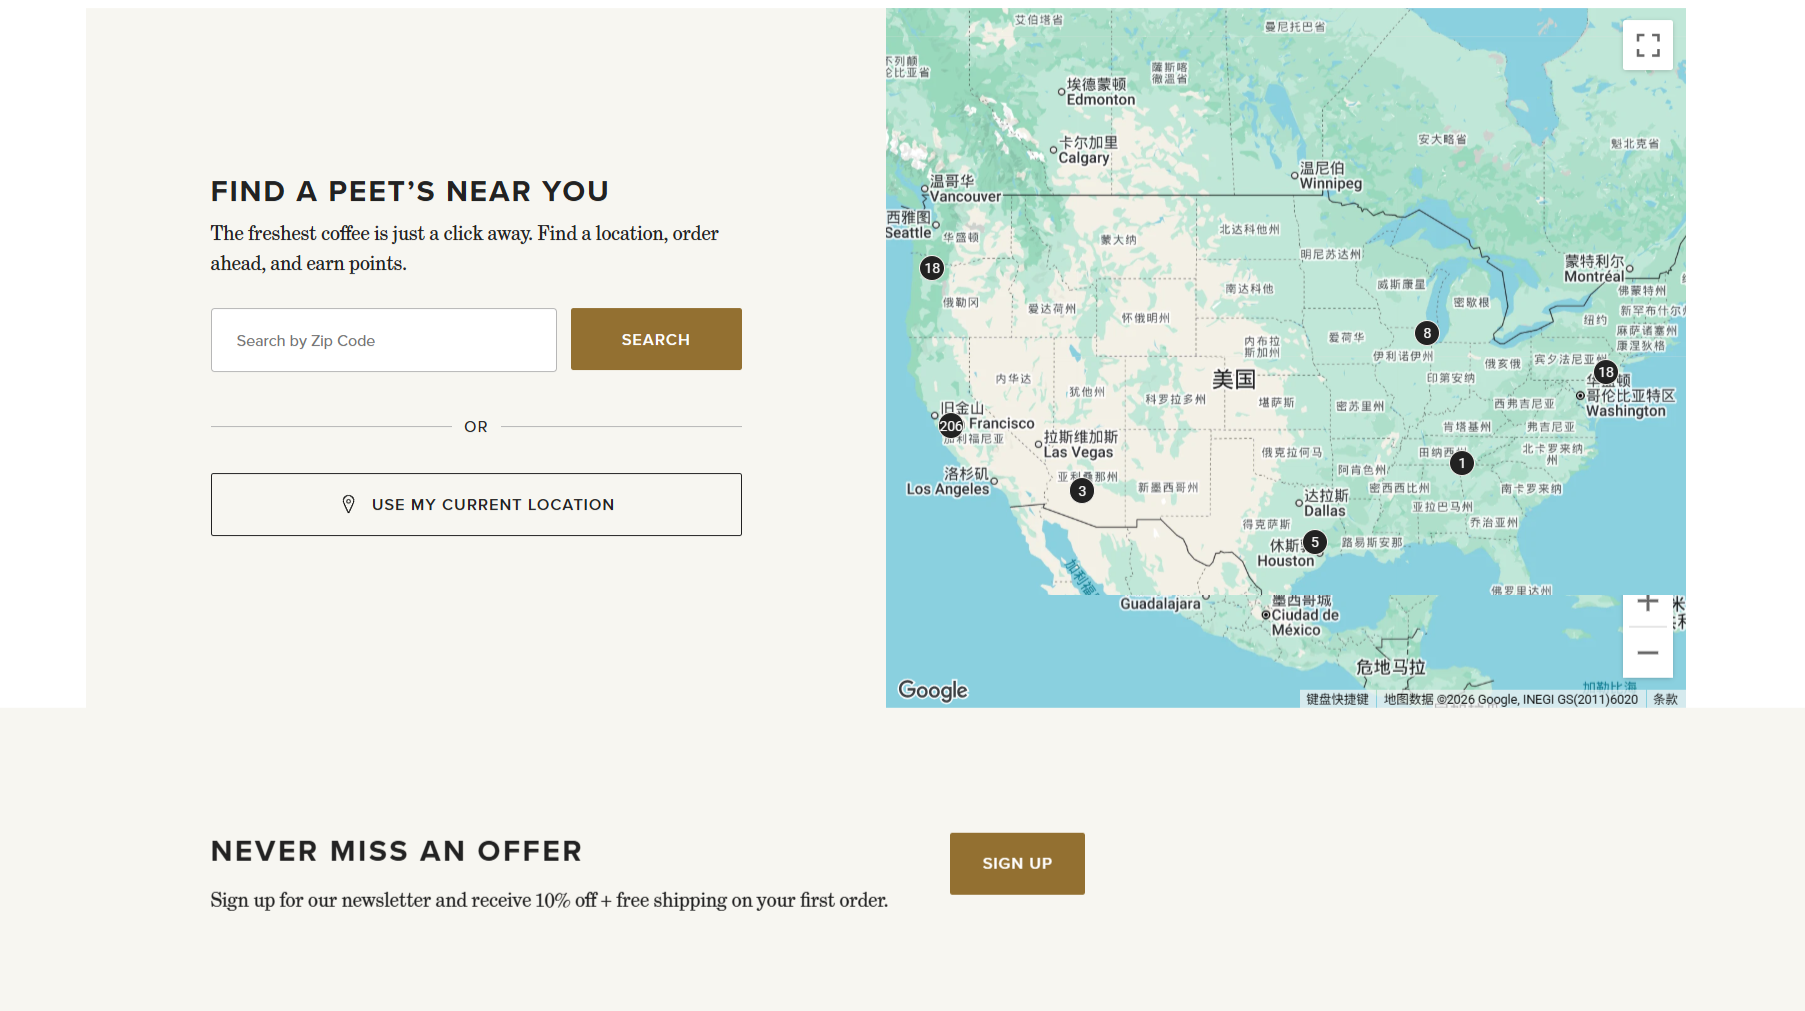Open the map terms link (条款)
Screen dimensions: 1805x1011
click(x=1665, y=699)
